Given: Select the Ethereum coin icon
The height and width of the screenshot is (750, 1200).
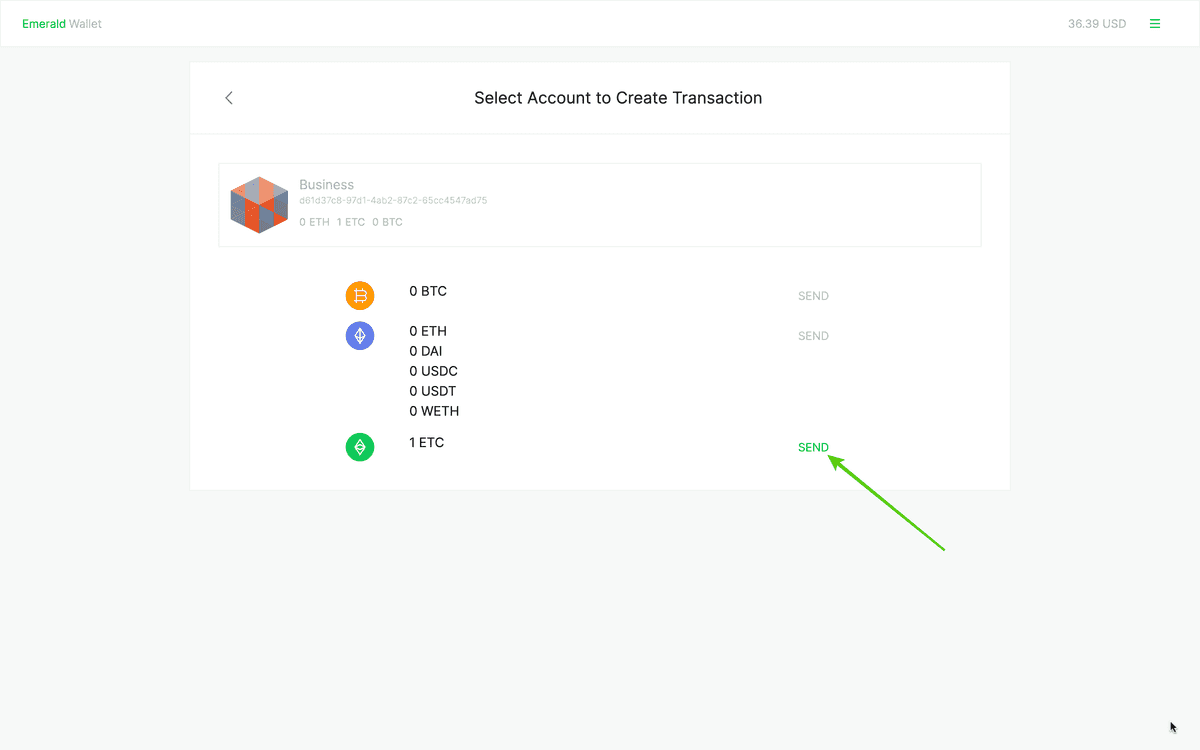Looking at the screenshot, I should point(360,335).
